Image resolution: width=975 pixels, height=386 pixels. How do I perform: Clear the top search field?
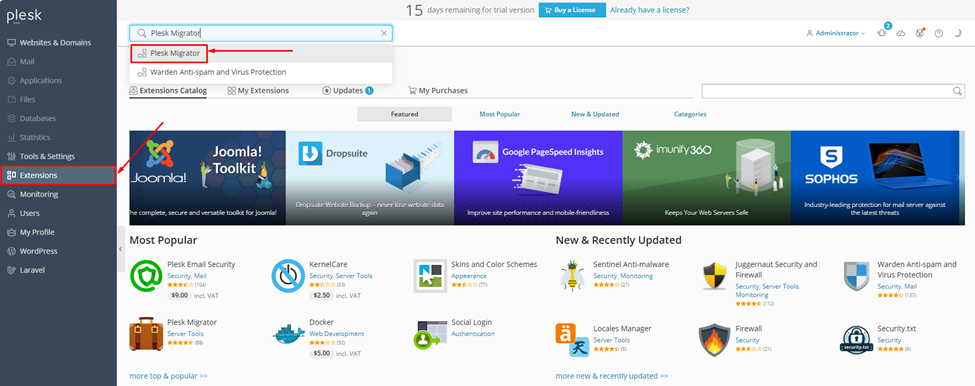click(x=384, y=34)
